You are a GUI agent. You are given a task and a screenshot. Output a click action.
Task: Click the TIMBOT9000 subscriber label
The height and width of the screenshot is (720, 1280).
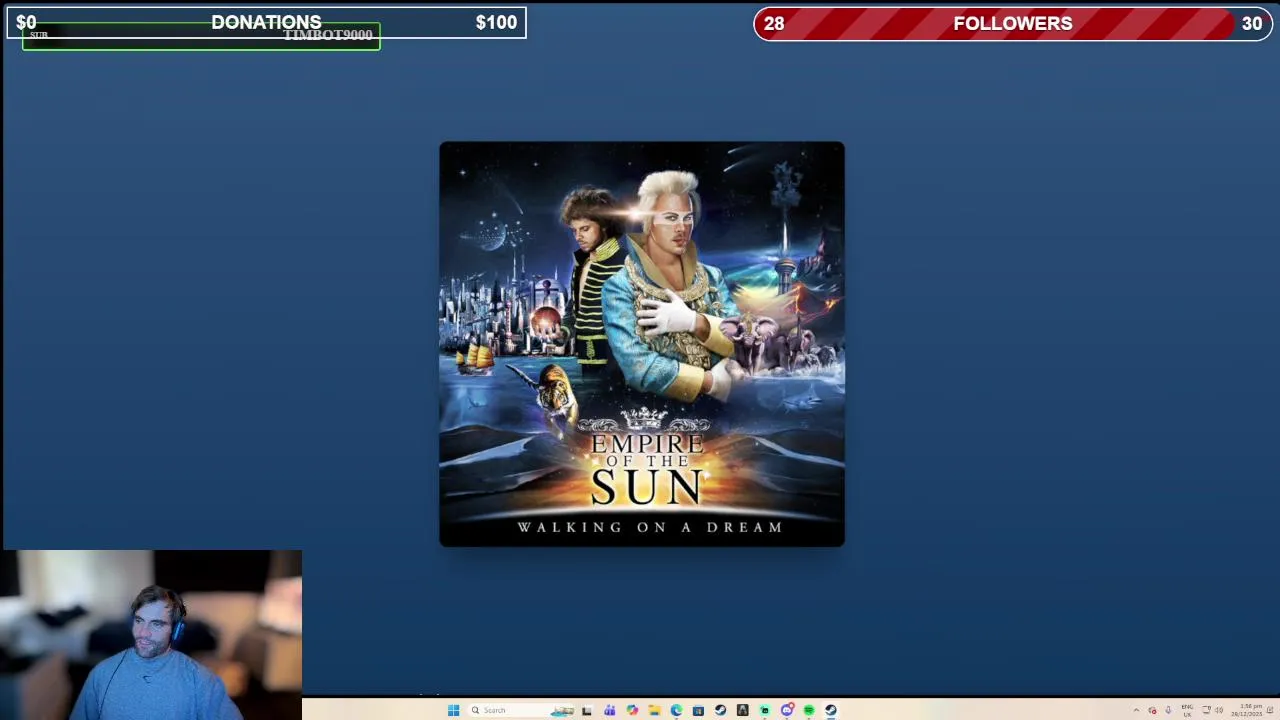328,35
